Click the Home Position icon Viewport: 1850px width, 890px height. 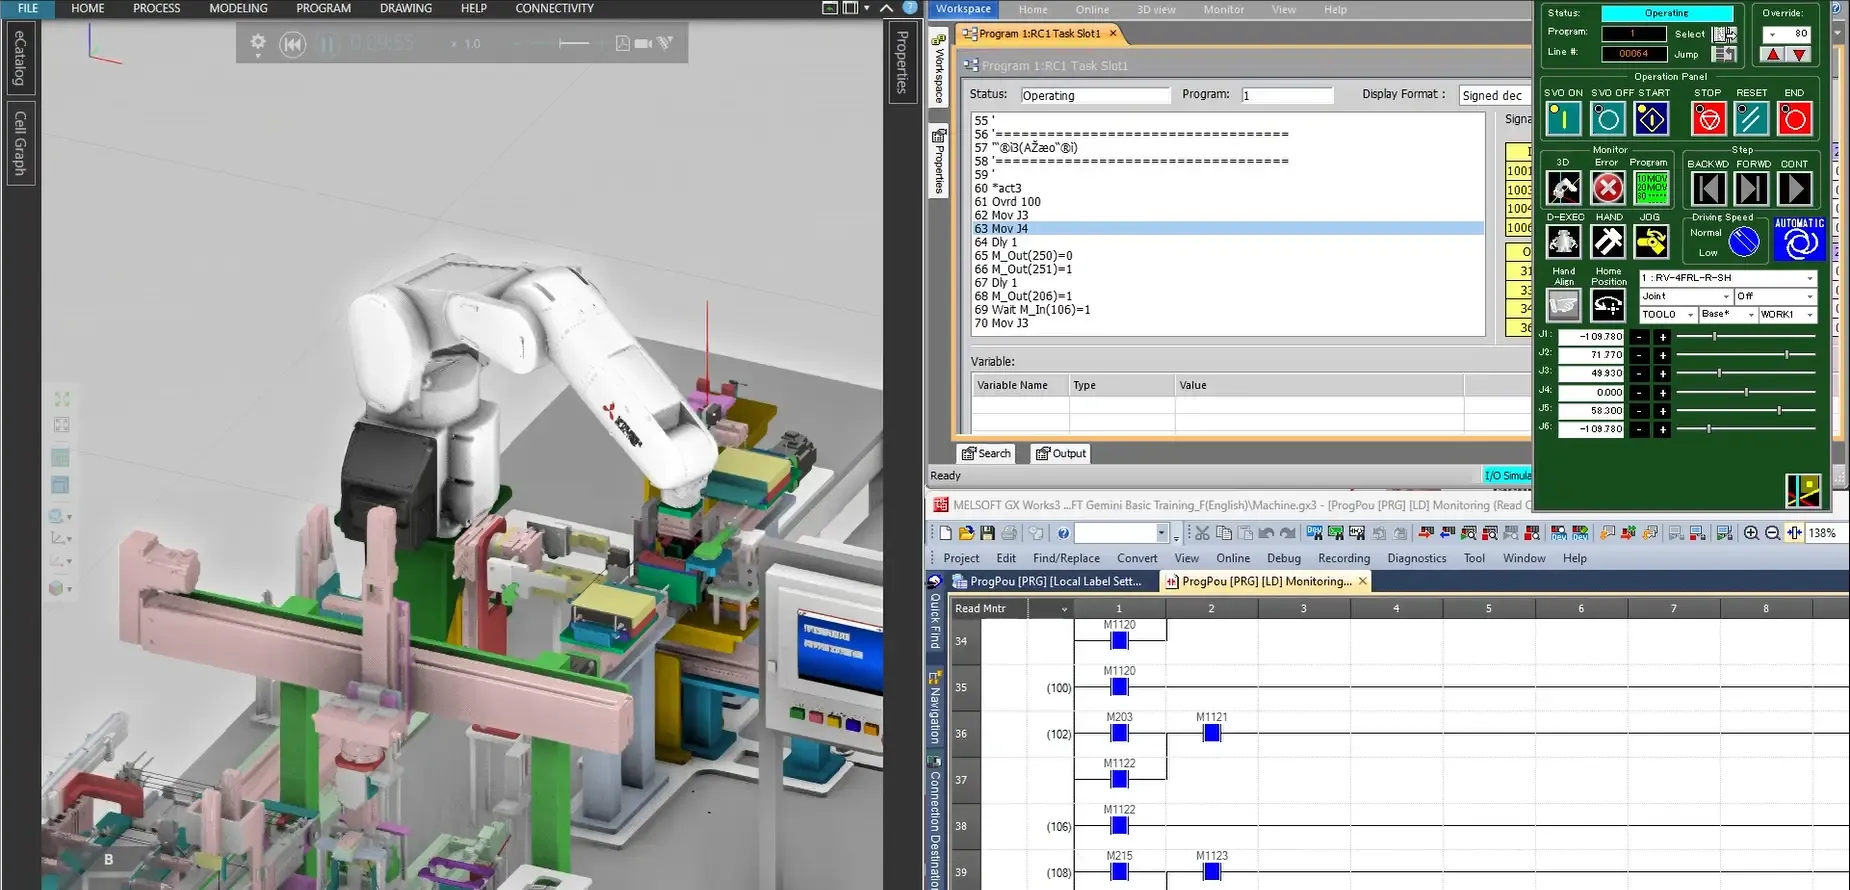1607,306
